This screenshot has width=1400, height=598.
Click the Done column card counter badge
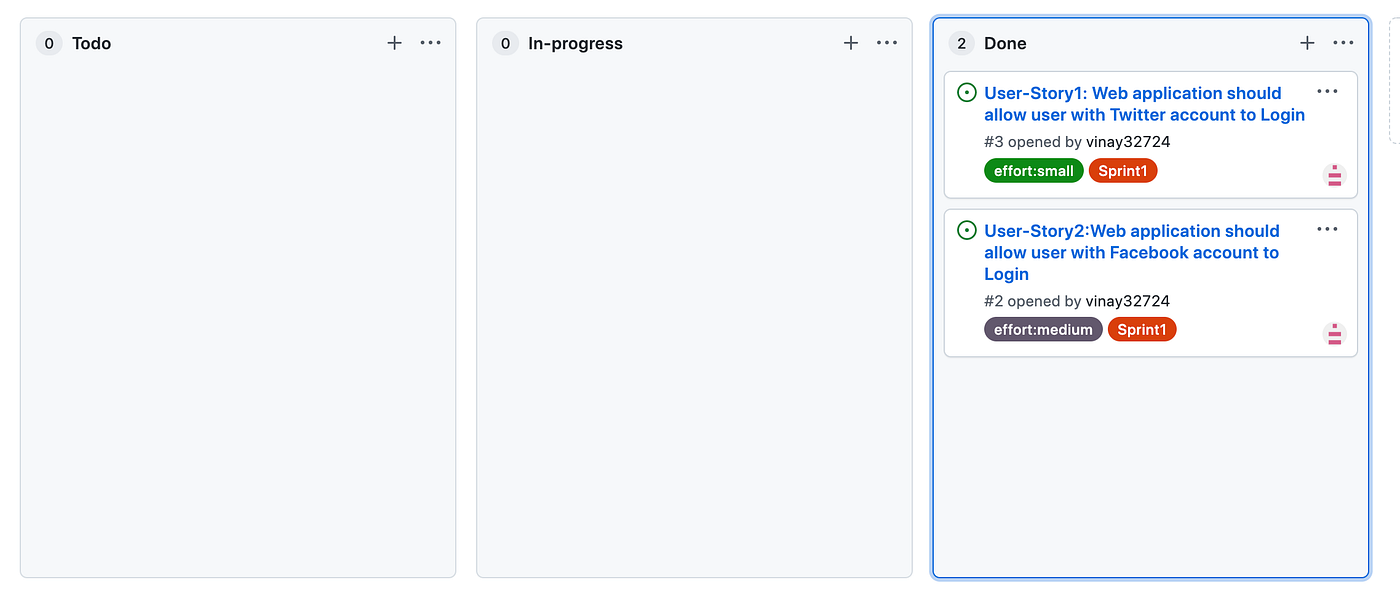pos(961,43)
